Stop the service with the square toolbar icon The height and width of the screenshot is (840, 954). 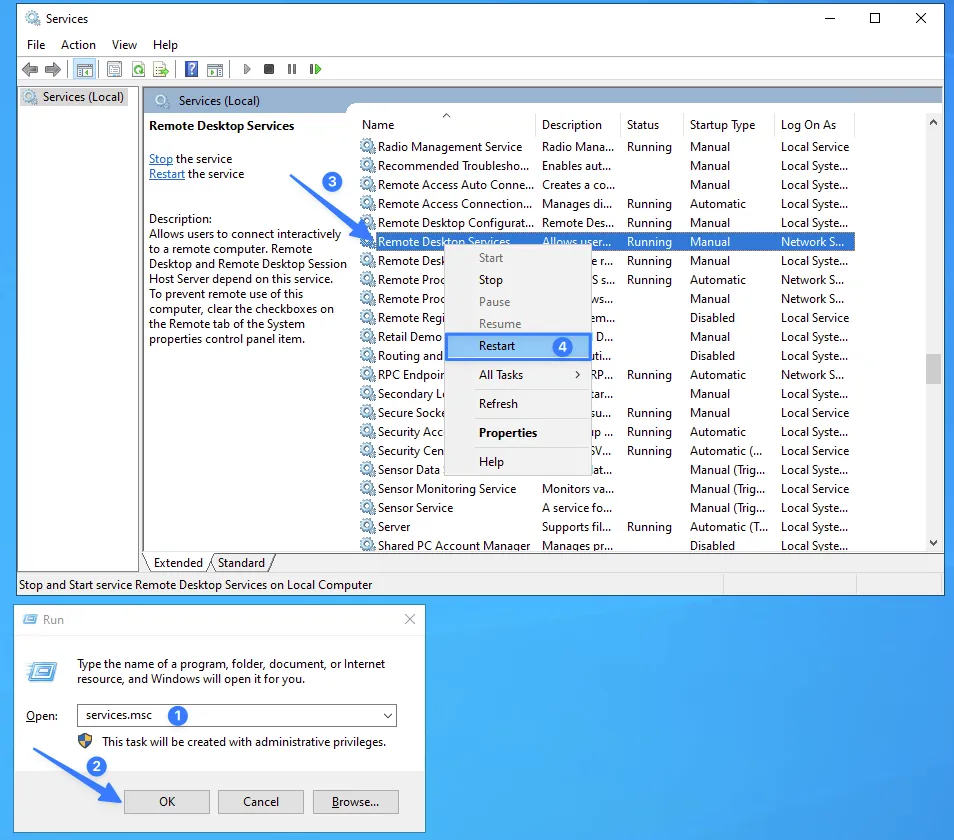point(270,69)
